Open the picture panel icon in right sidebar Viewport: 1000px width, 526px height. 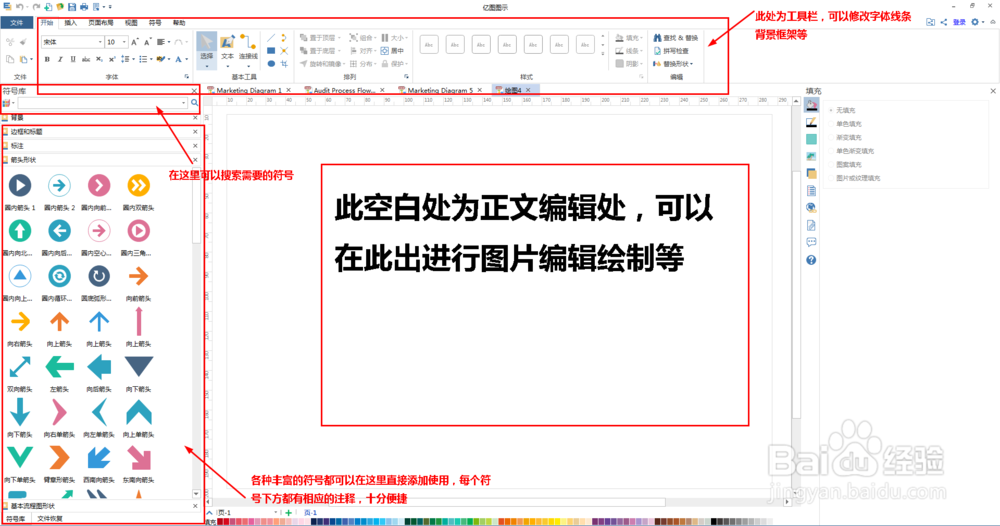pyautogui.click(x=811, y=156)
